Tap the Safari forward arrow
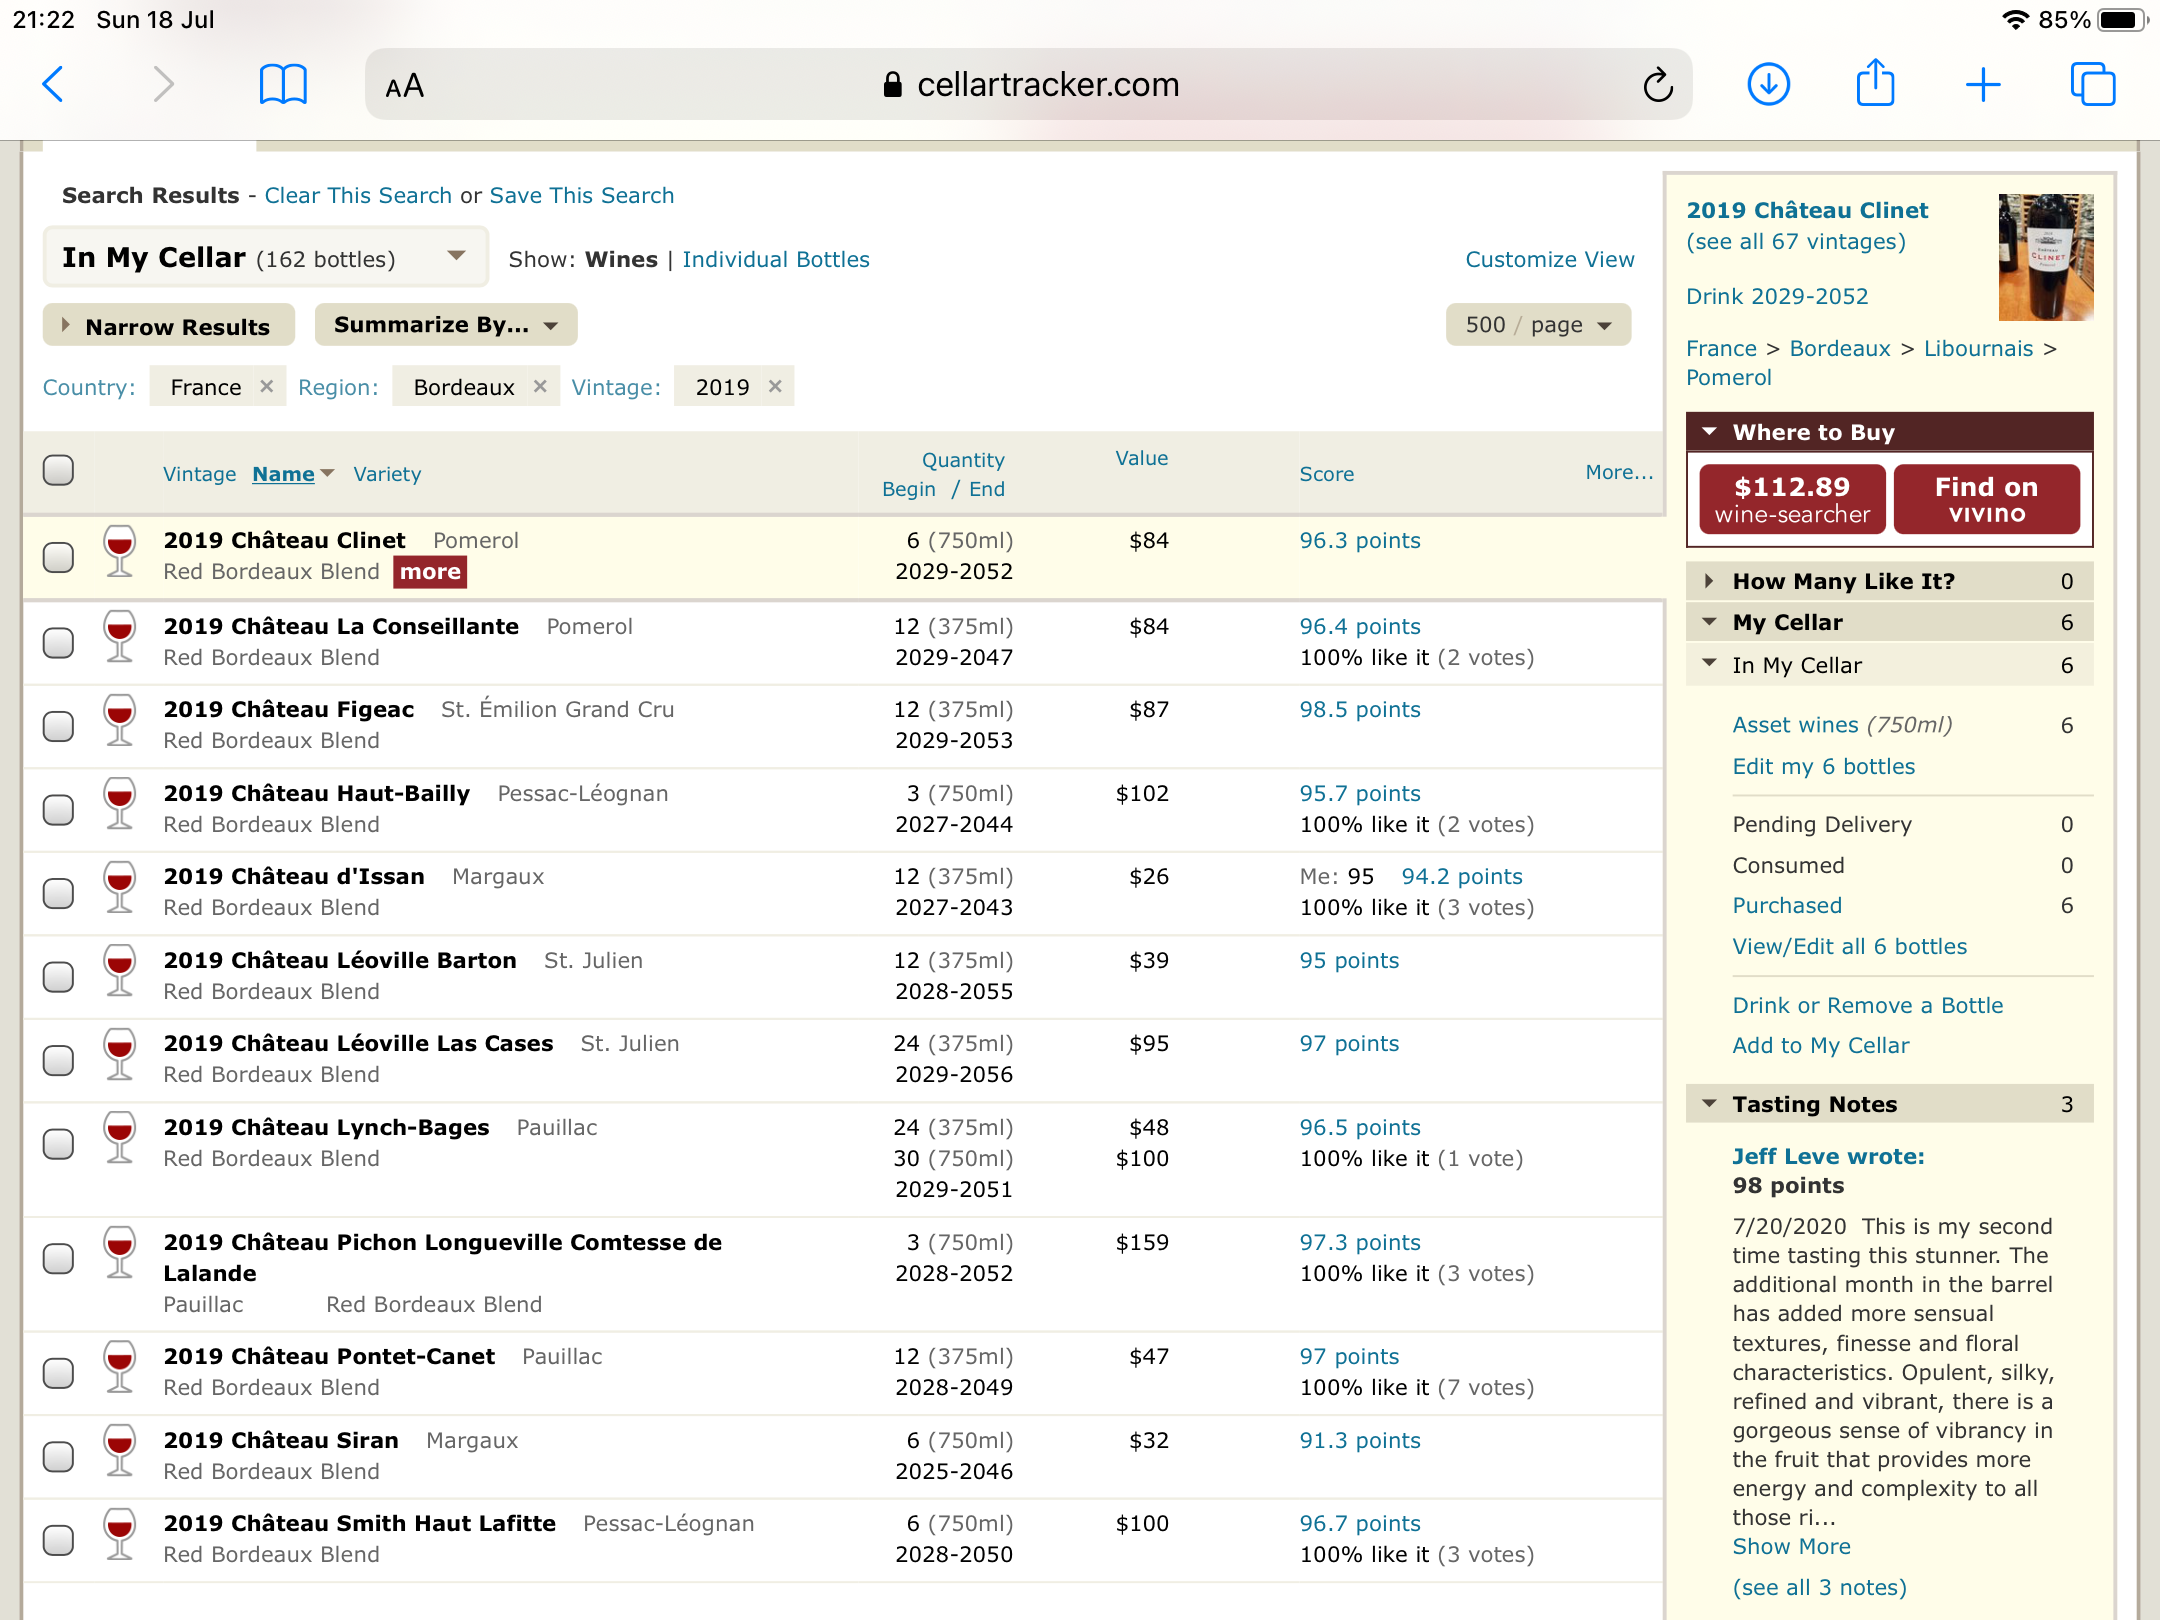 coord(163,85)
